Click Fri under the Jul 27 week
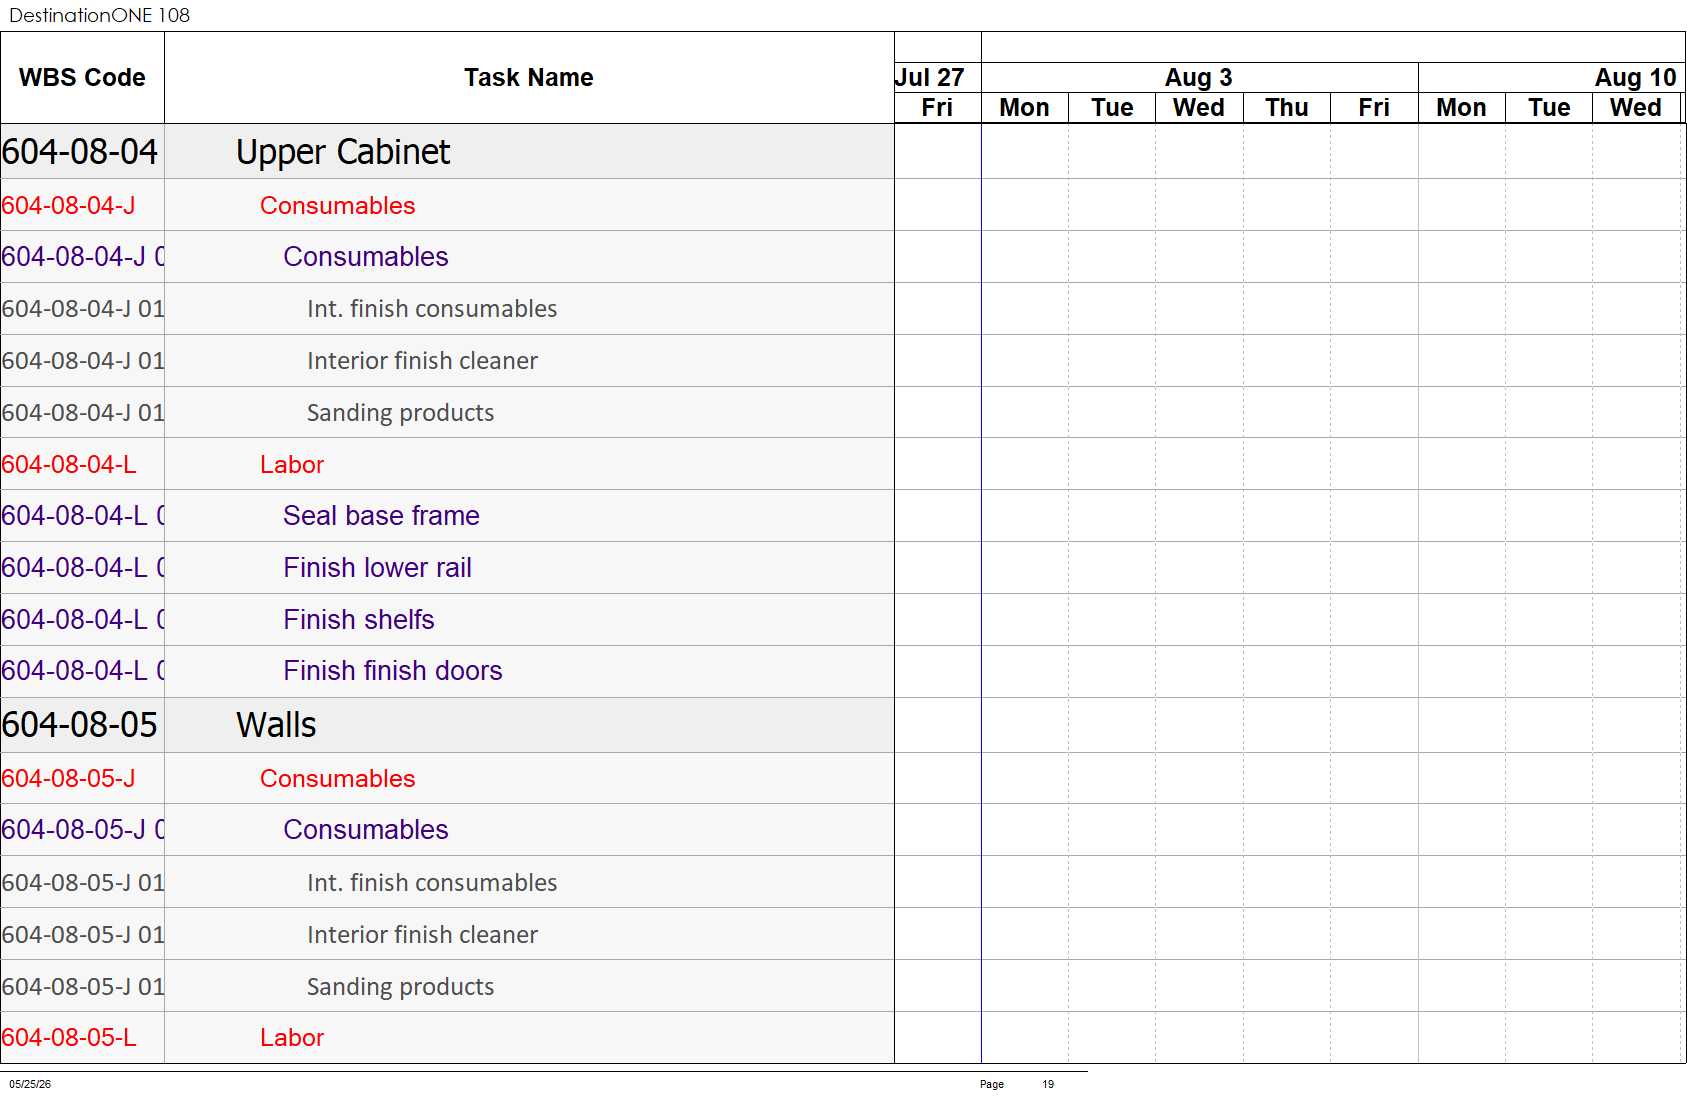The height and width of the screenshot is (1097, 1687). tap(937, 108)
